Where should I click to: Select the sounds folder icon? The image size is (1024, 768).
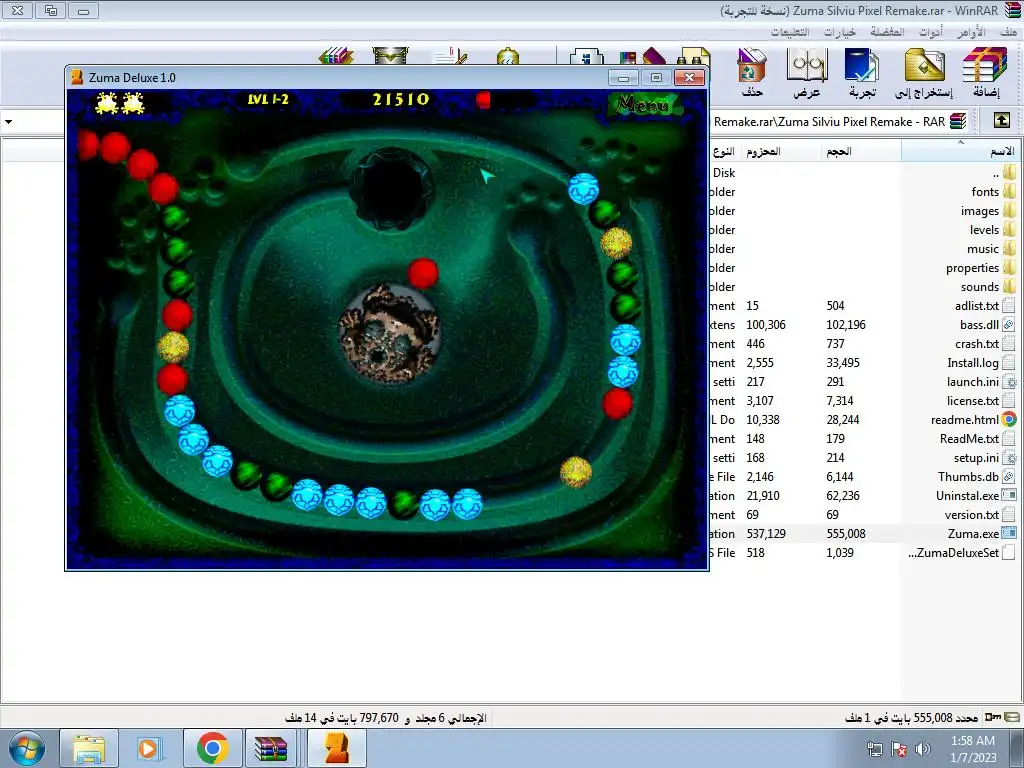point(1010,287)
